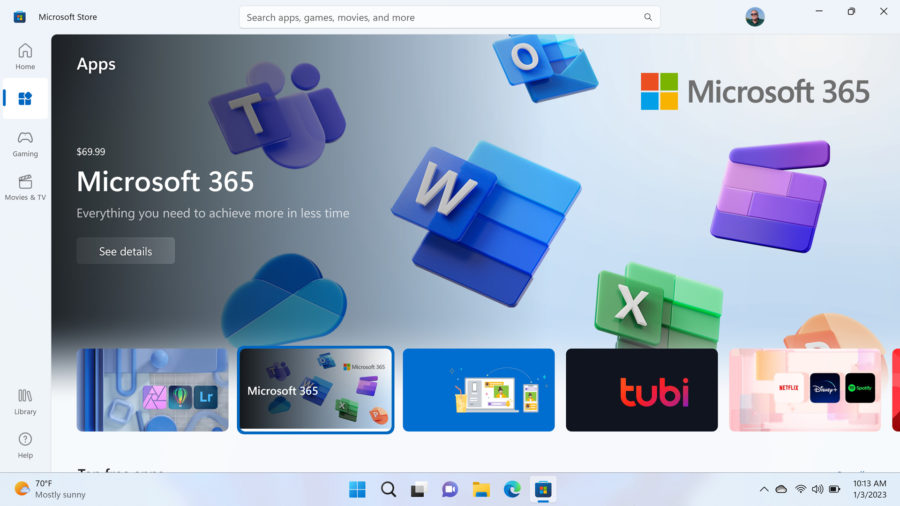Click the See details button
This screenshot has height=506, width=900.
click(x=126, y=251)
